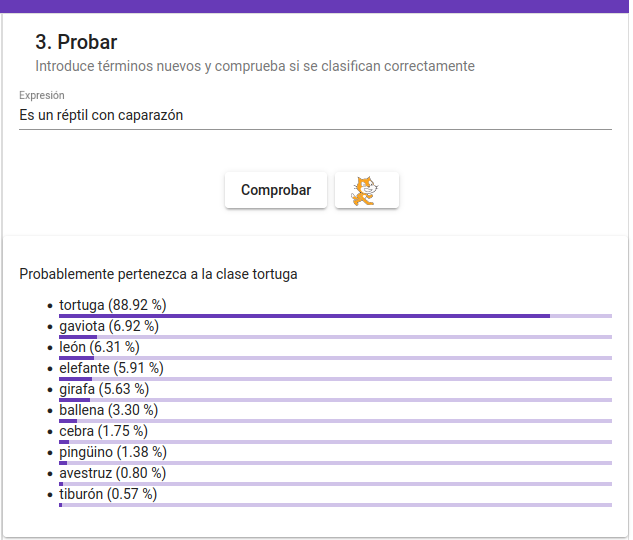Click the 'pingüino (1.38 %)' entry
633x540 pixels.
pos(113,452)
